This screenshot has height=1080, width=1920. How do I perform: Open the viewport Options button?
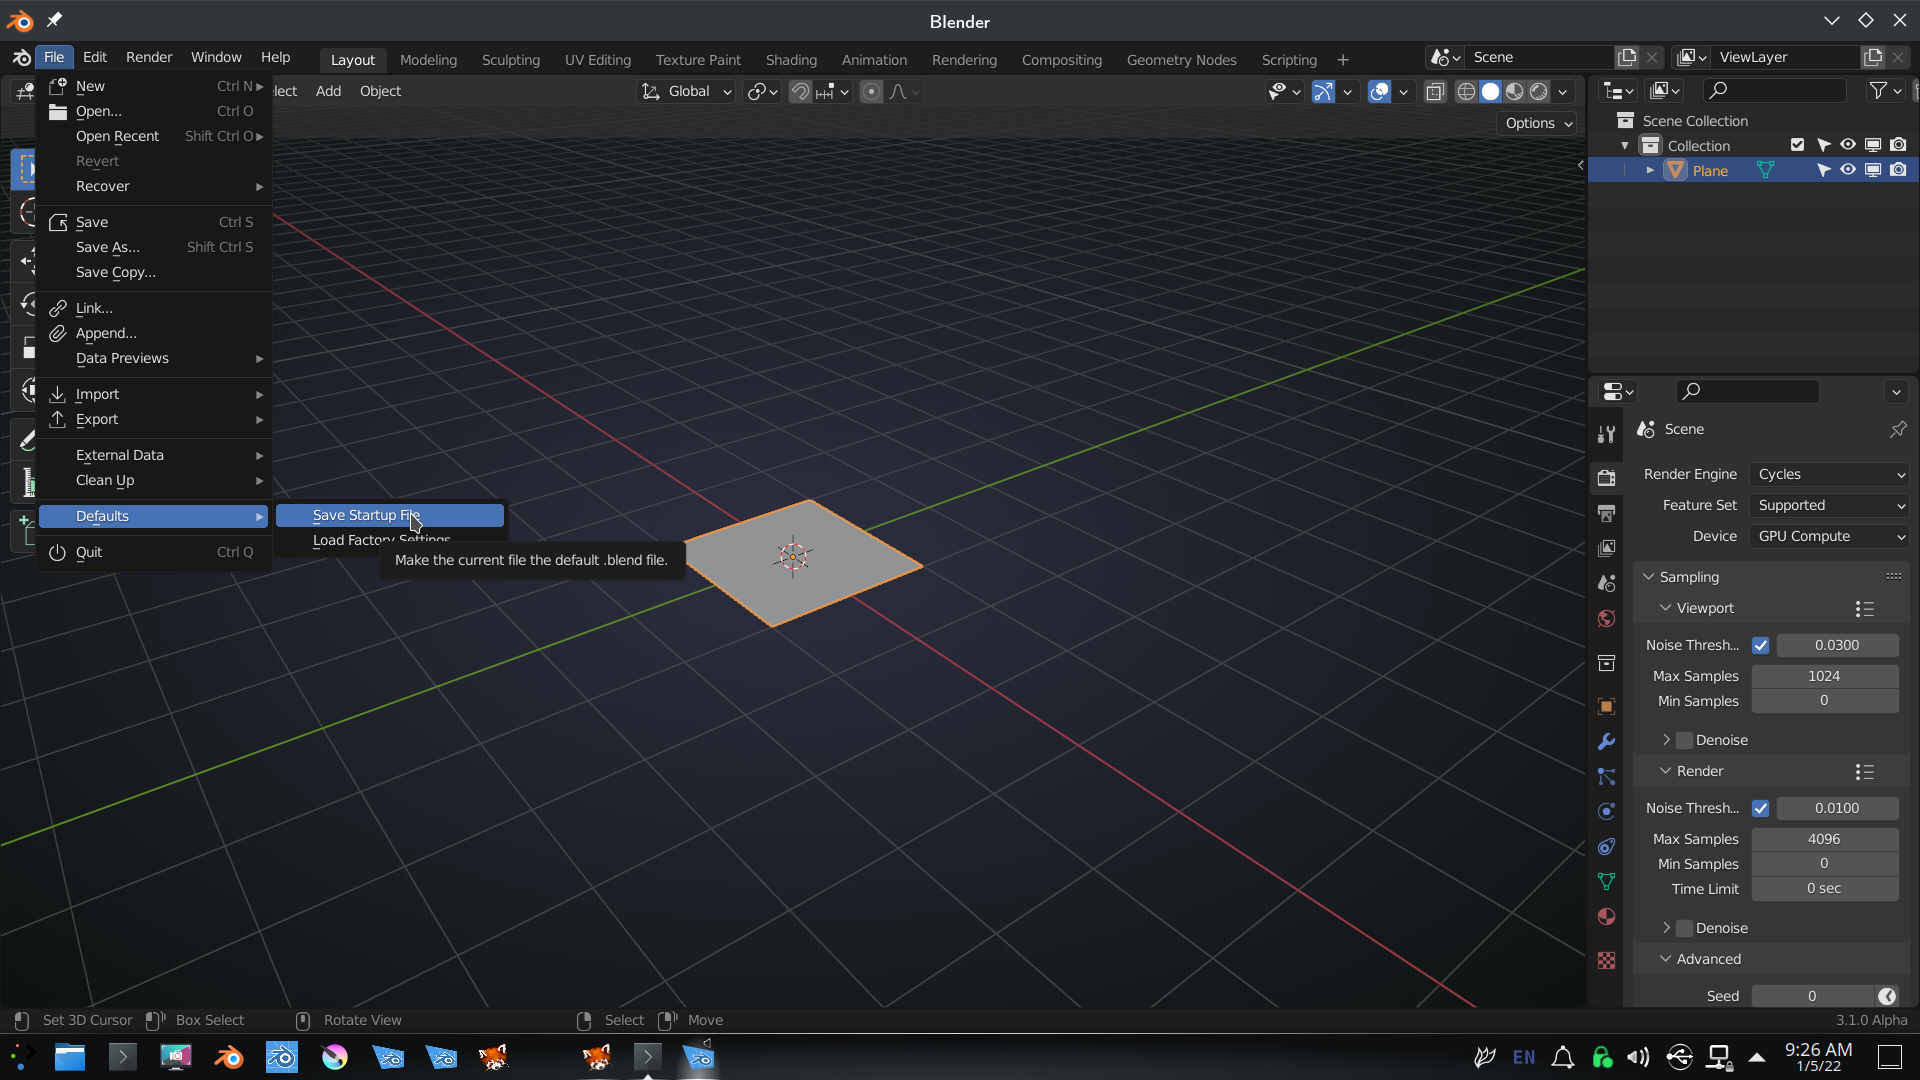tap(1538, 123)
